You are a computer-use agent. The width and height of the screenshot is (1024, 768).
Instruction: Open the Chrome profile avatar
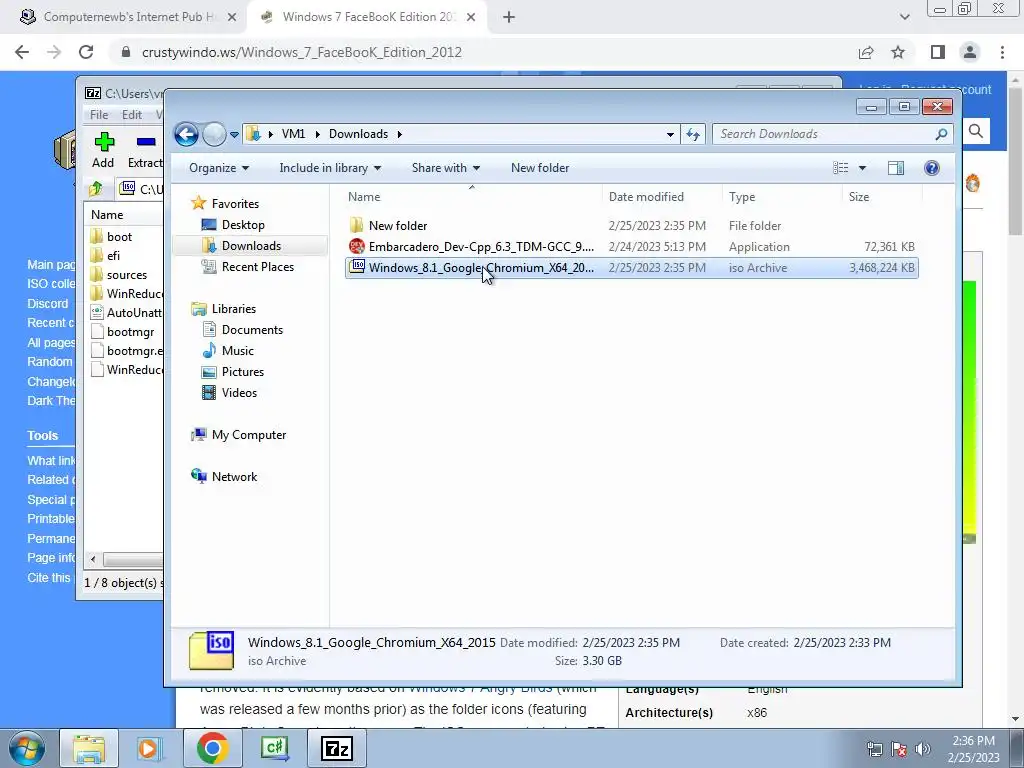pos(970,52)
